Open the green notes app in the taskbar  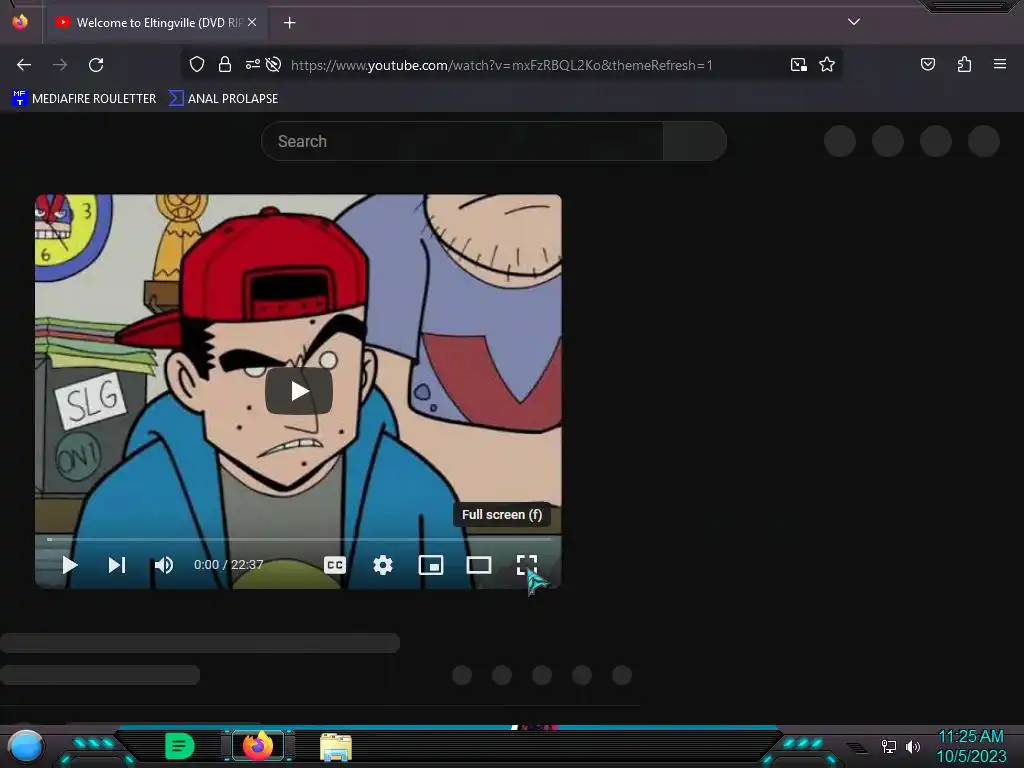(180, 746)
